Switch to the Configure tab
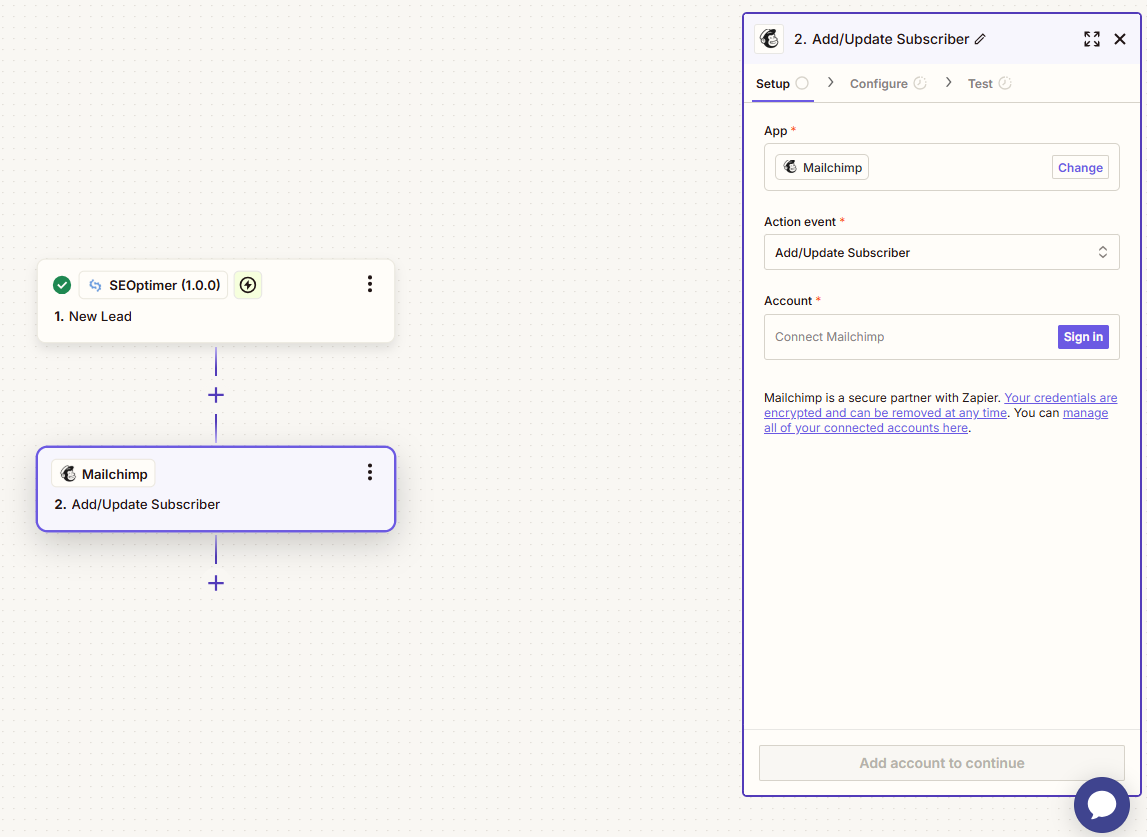This screenshot has width=1147, height=837. (879, 84)
